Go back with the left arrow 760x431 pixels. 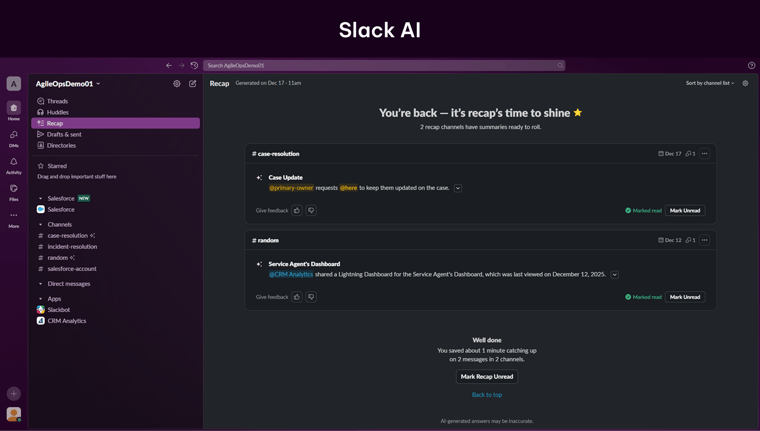coord(169,65)
